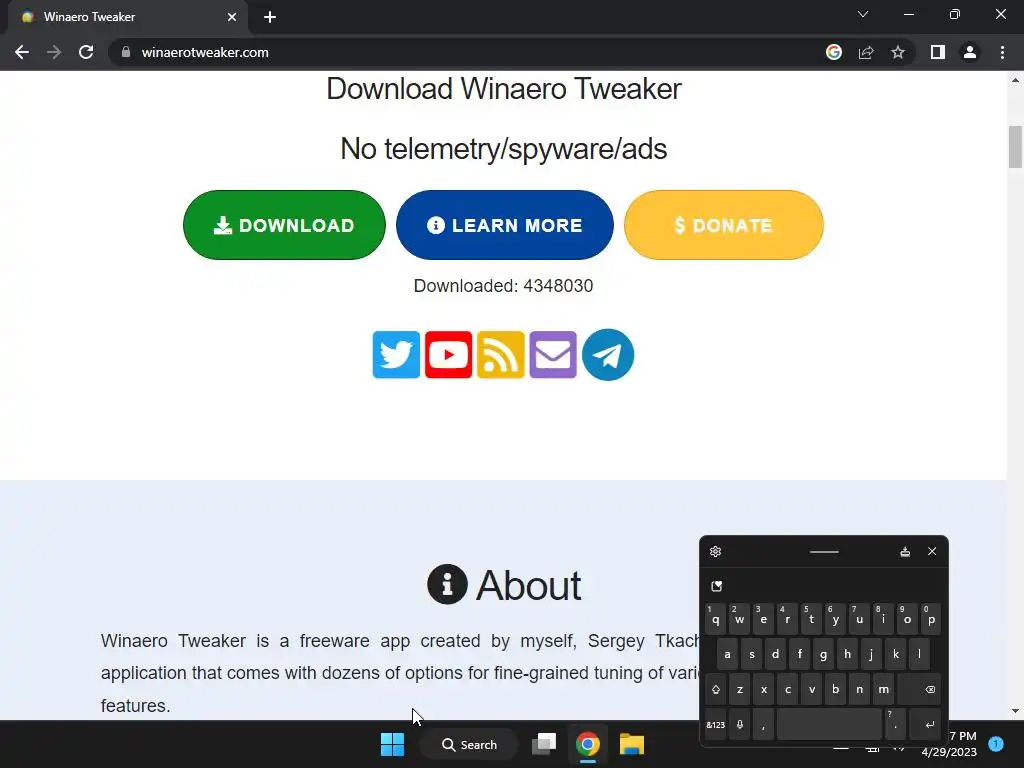Viewport: 1024px width, 768px height.
Task: Click the taskbar Search box
Action: point(468,744)
